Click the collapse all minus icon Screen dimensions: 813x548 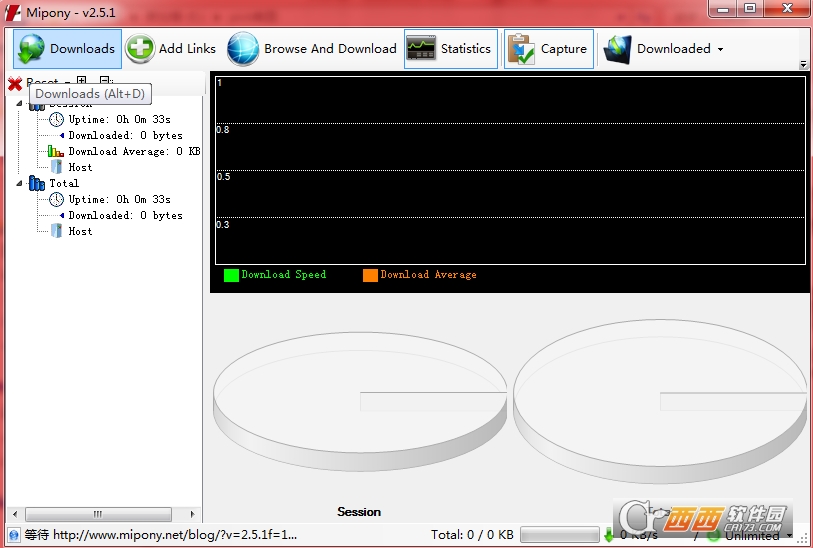[x=106, y=81]
